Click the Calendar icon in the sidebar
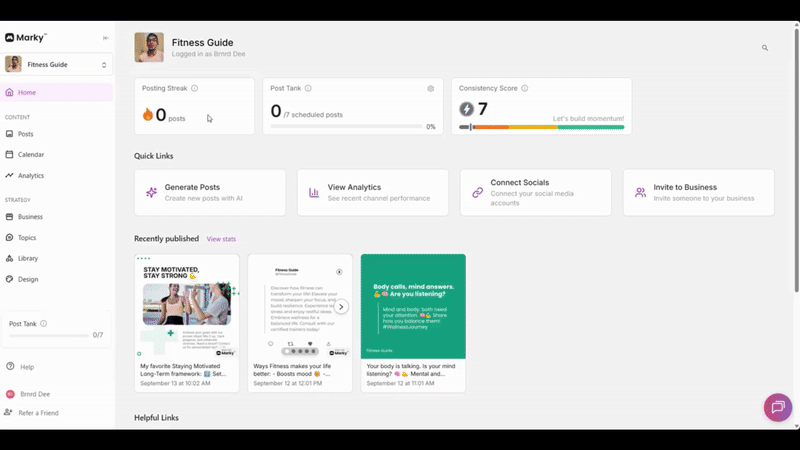The image size is (800, 450). (x=9, y=154)
